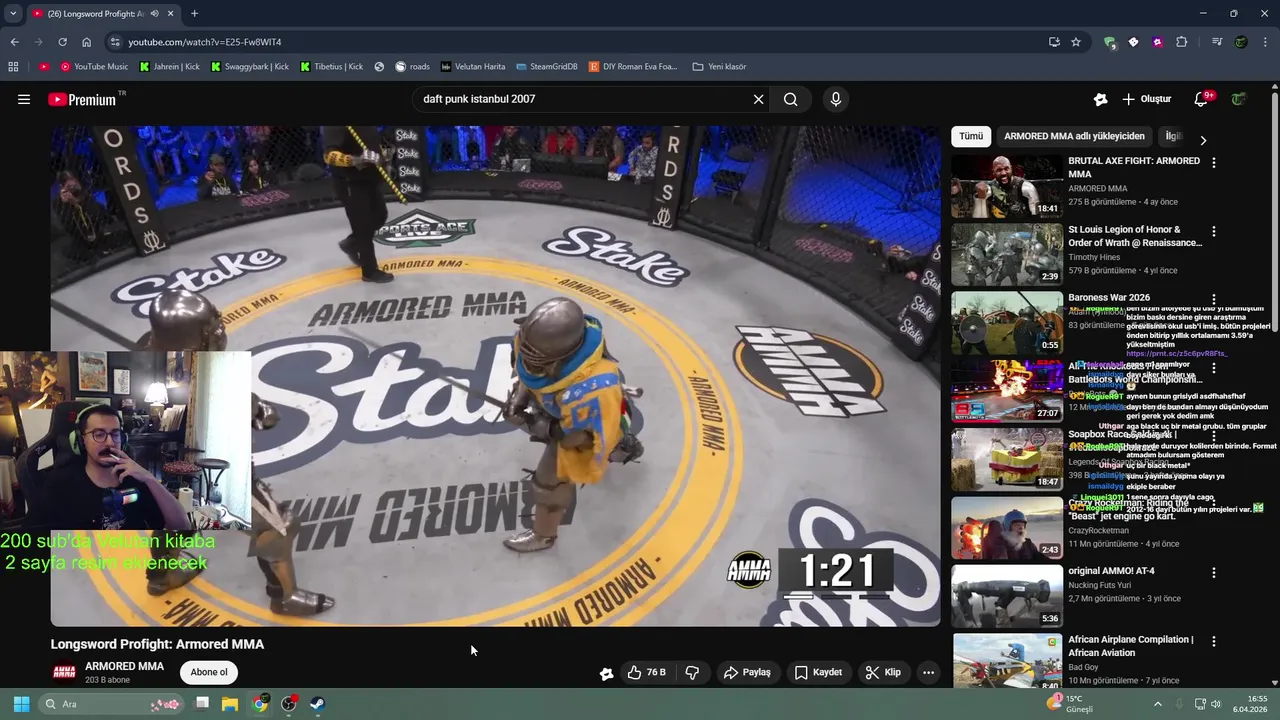Go back in browser history

point(14,42)
